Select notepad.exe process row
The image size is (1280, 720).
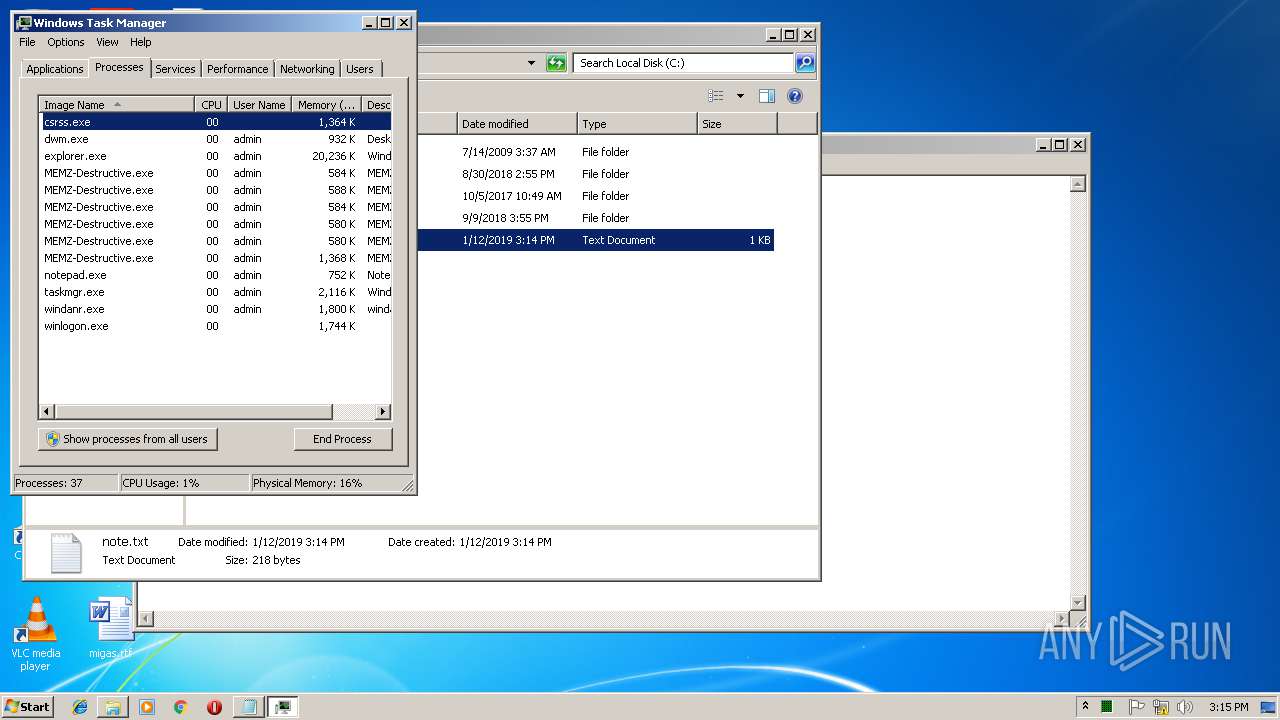(215, 275)
